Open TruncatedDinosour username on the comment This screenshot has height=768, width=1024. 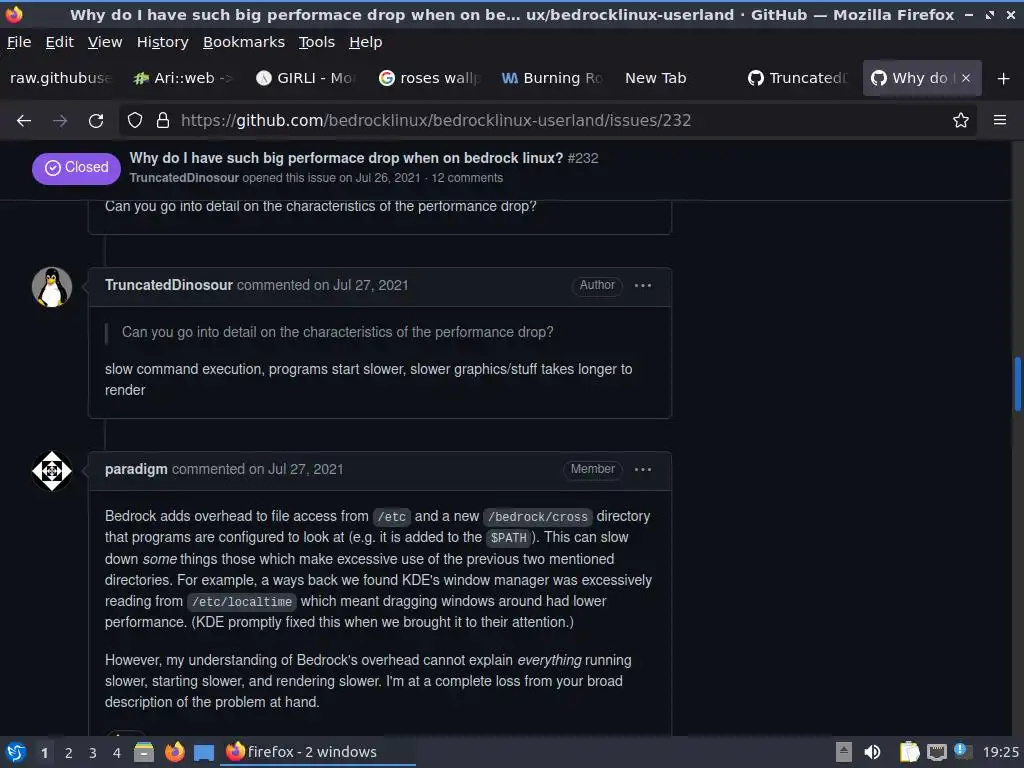pyautogui.click(x=168, y=285)
